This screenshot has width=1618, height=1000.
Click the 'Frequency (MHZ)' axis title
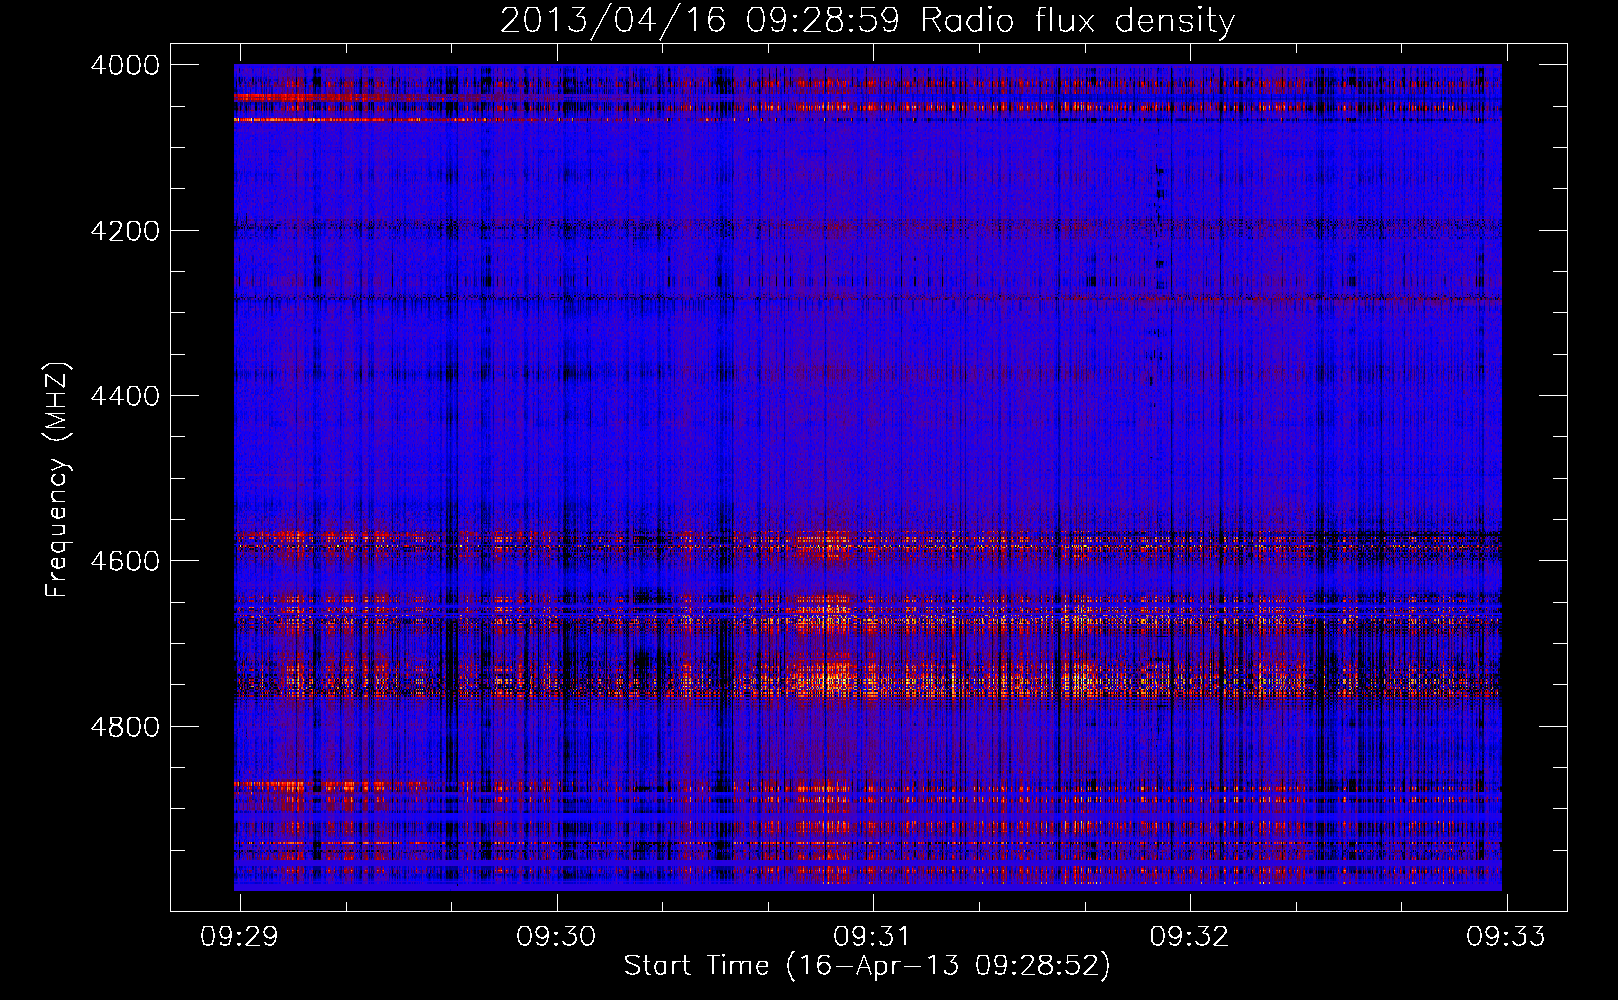coord(58,480)
